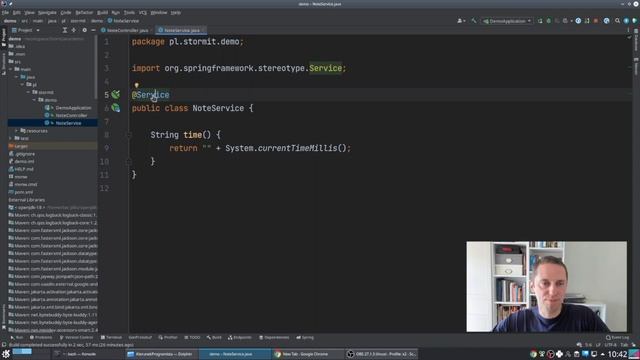The image size is (640, 360).
Task: Click the yellow lightbulb intention icon
Action: (x=136, y=85)
